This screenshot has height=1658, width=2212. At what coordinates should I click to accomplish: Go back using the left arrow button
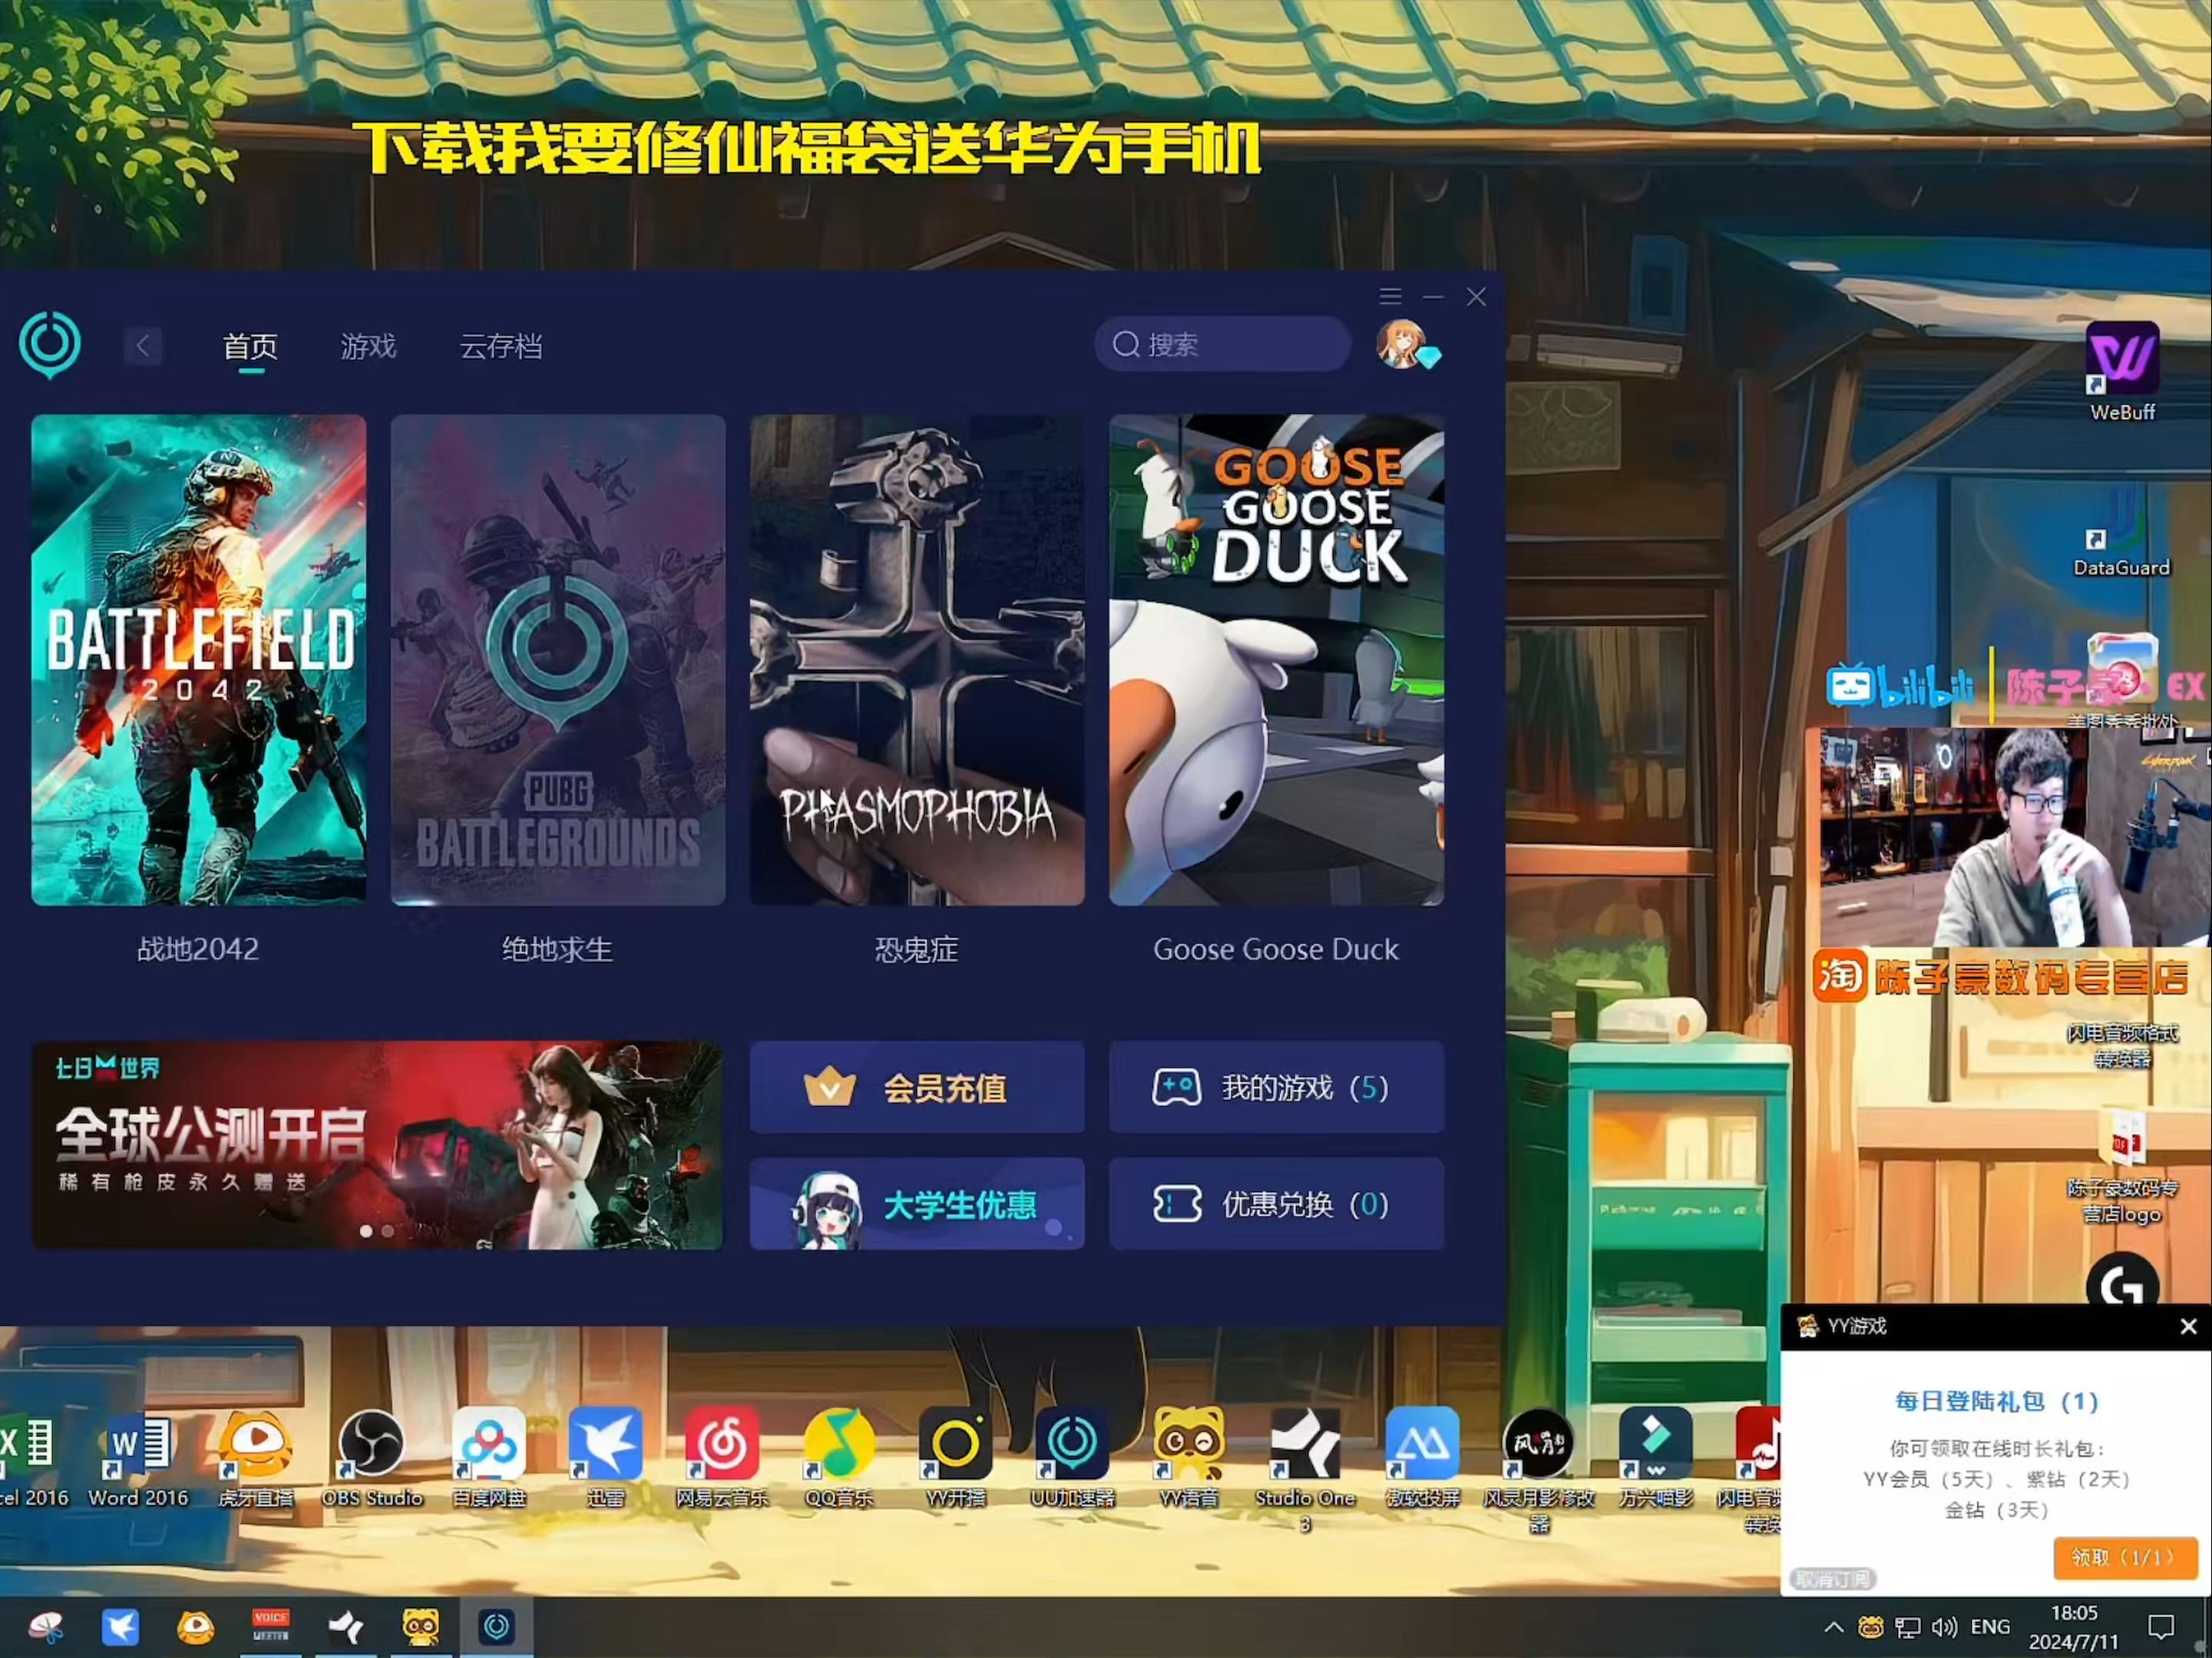click(x=143, y=346)
